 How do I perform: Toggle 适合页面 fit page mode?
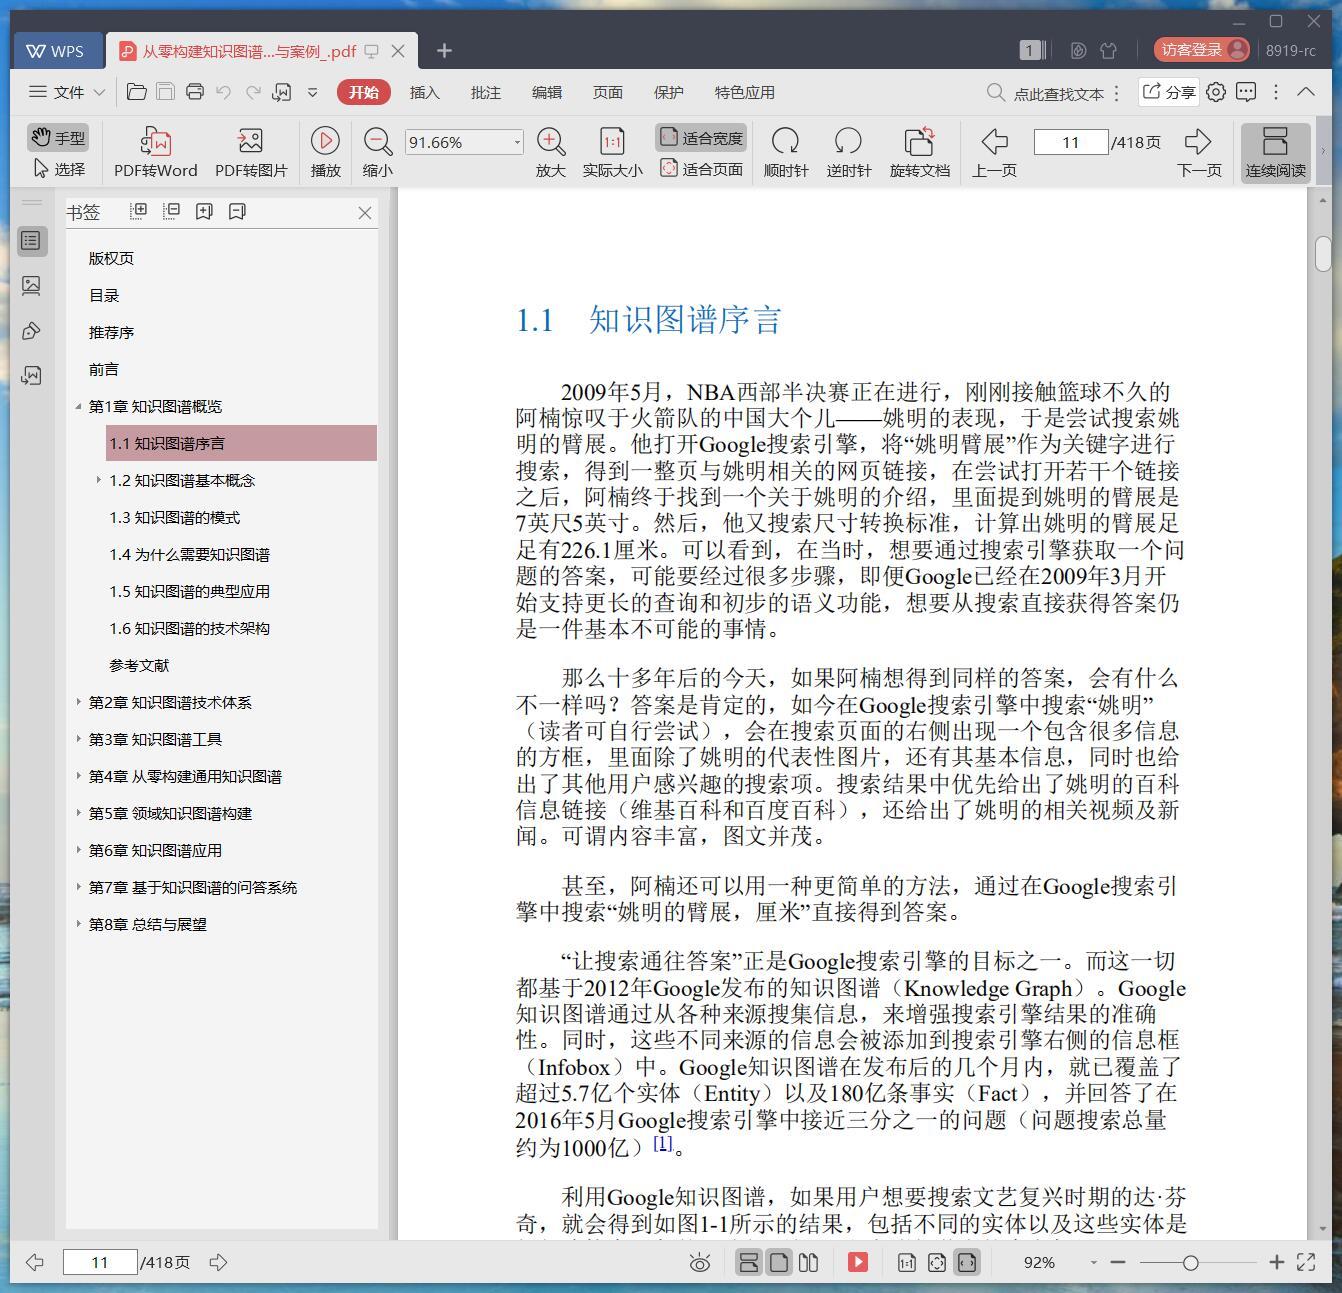click(x=701, y=169)
